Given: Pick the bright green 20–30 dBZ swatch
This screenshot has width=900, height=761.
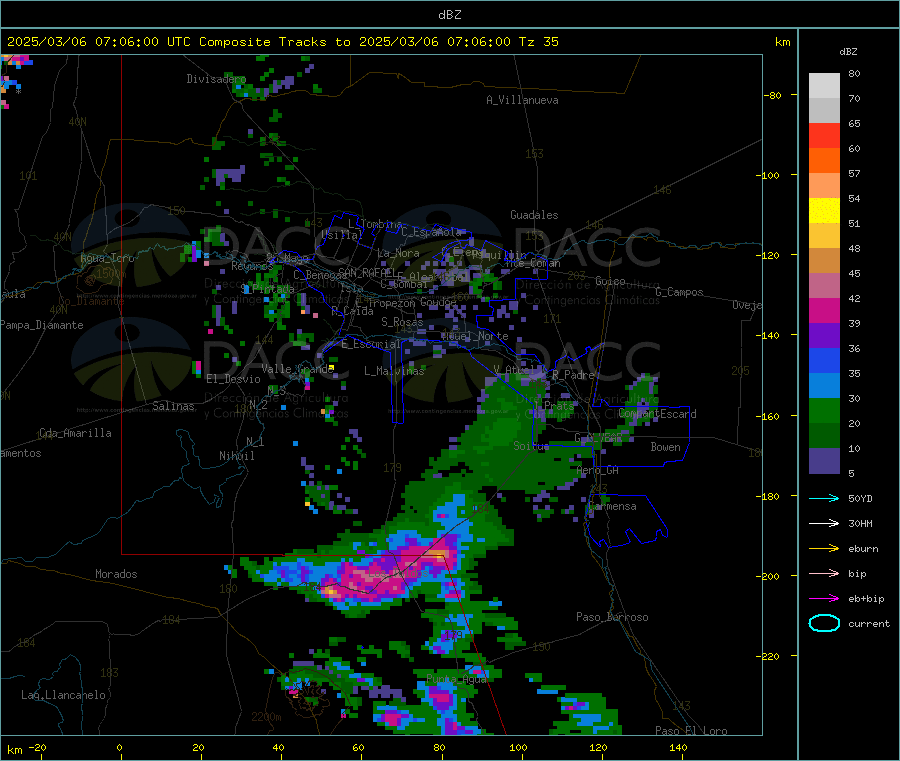Looking at the screenshot, I should [x=824, y=410].
